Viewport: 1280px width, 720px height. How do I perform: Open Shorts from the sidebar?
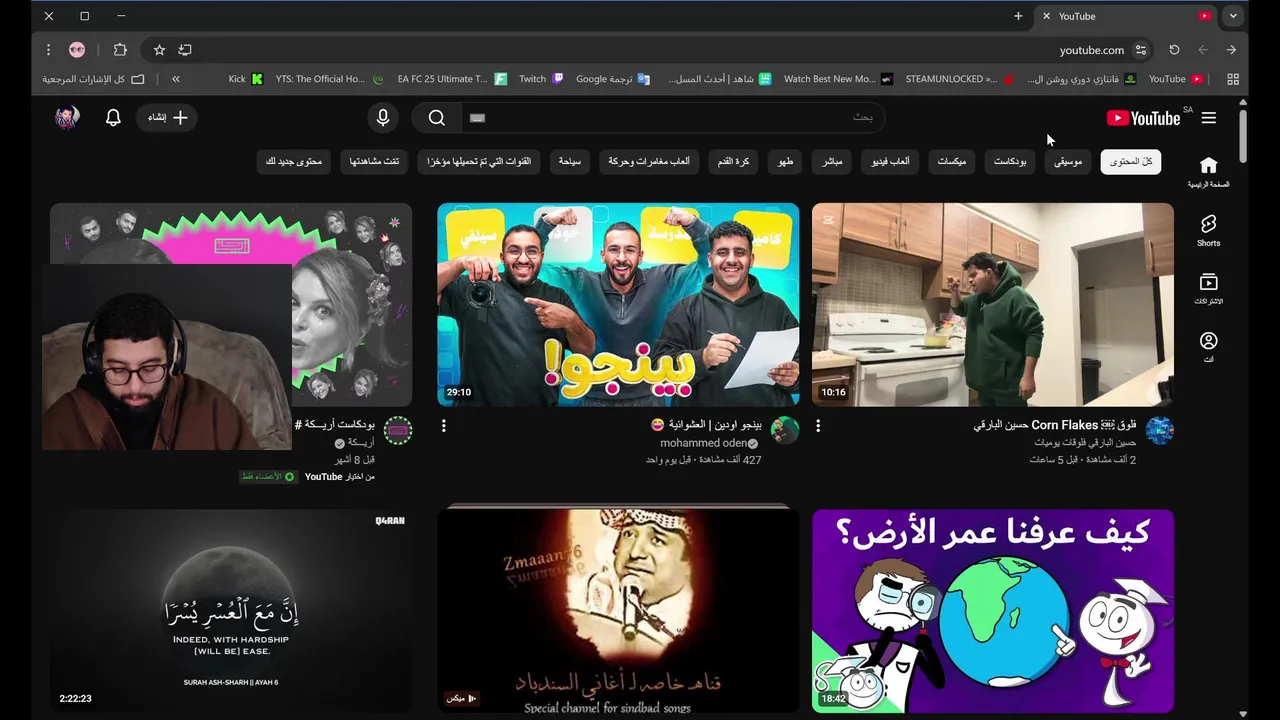(x=1208, y=230)
